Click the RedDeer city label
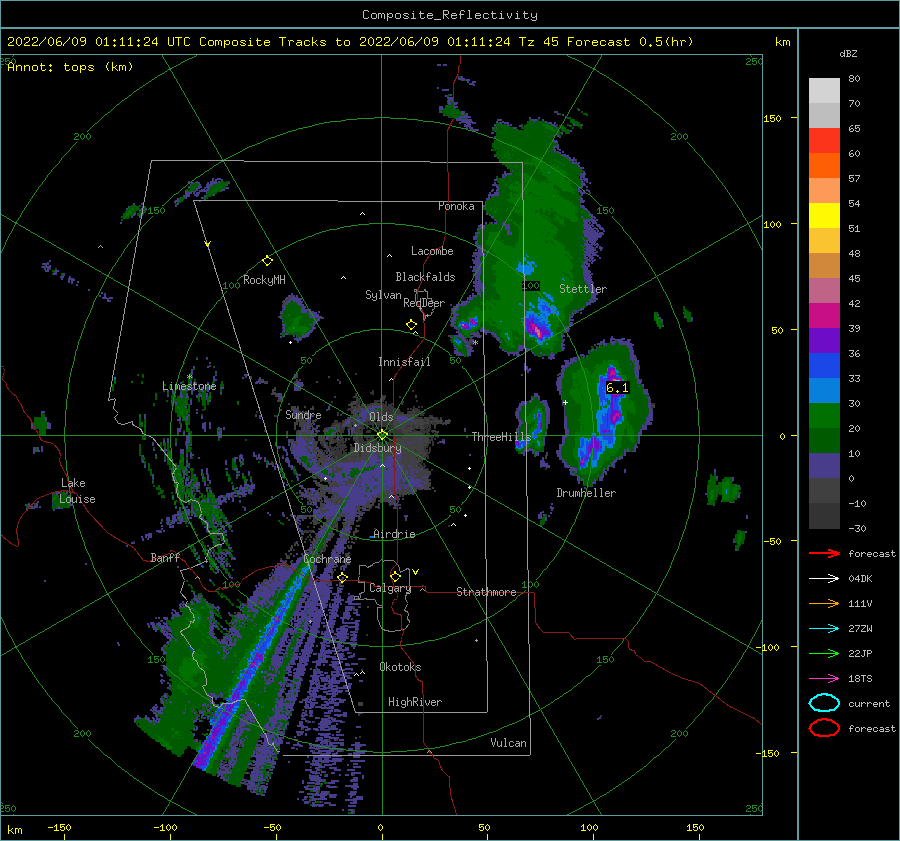900x841 pixels. (424, 303)
